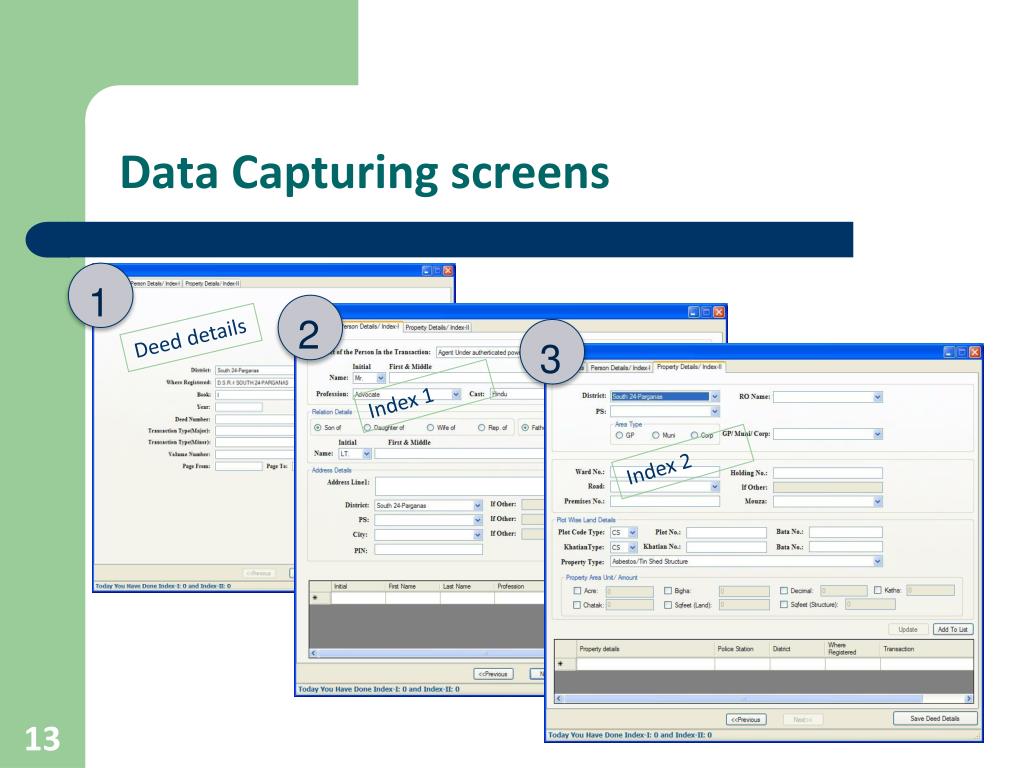Click the Next>> button in Index 2 window
1024x768 pixels.
803,720
